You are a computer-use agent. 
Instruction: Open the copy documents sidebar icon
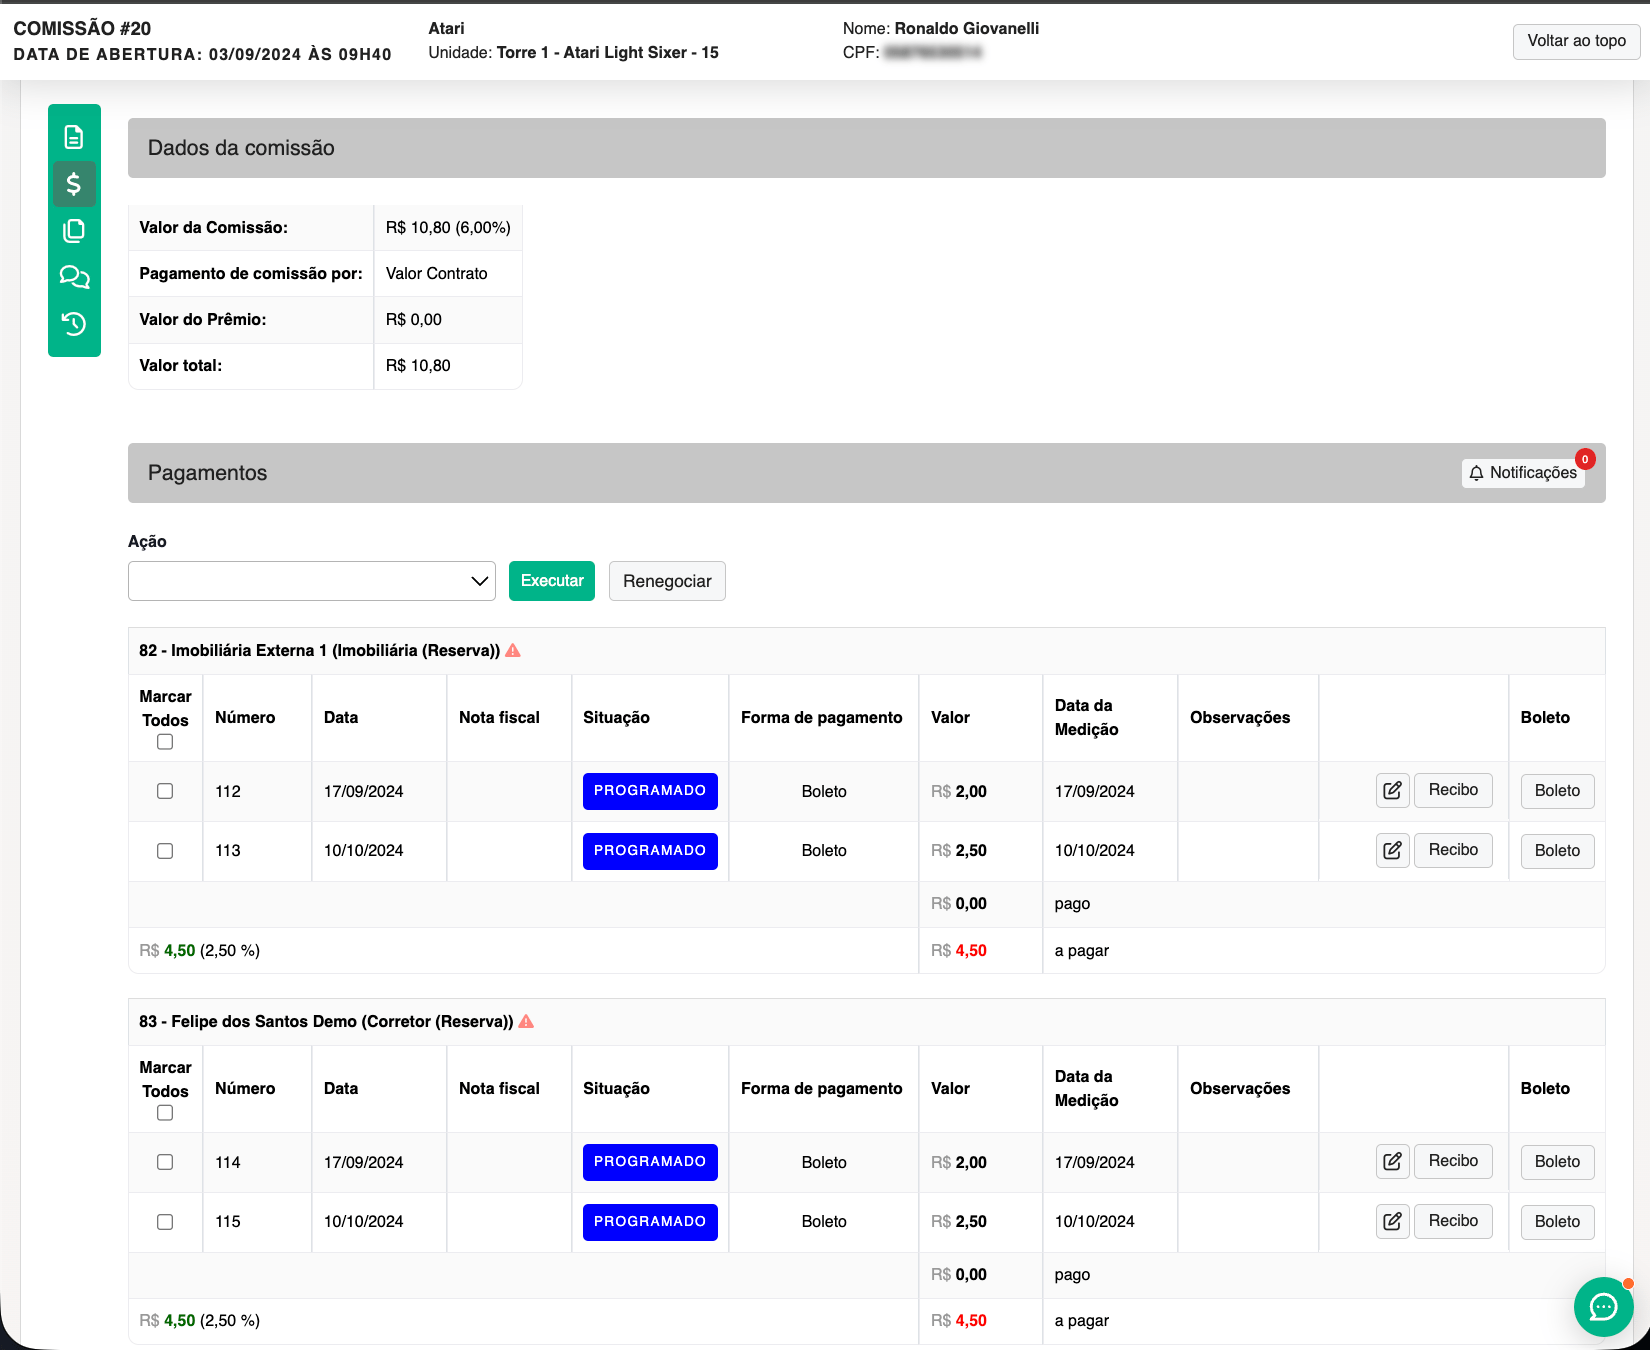click(74, 231)
